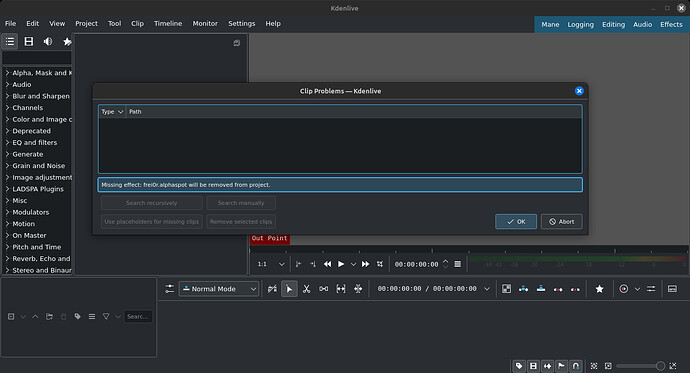Screen dimensions: 690x373
Task: Open the monitor hamburger options menu
Action: pos(458,264)
